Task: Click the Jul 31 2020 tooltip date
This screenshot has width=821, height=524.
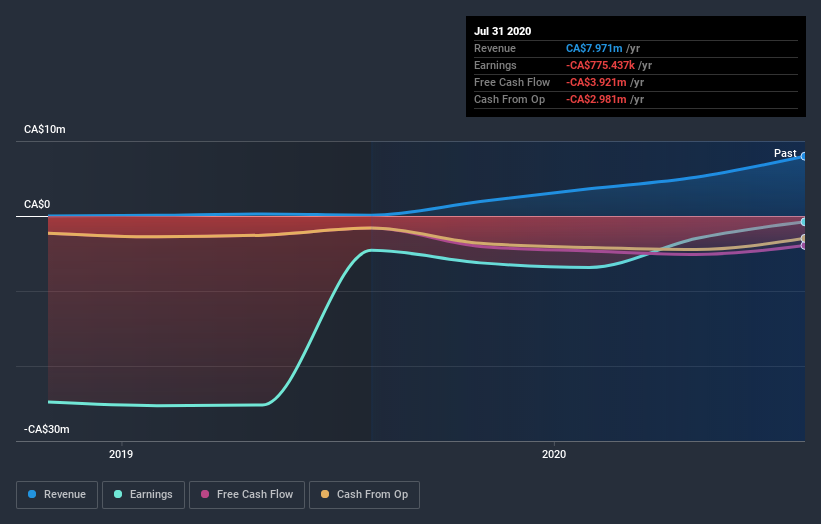Action: pos(503,31)
